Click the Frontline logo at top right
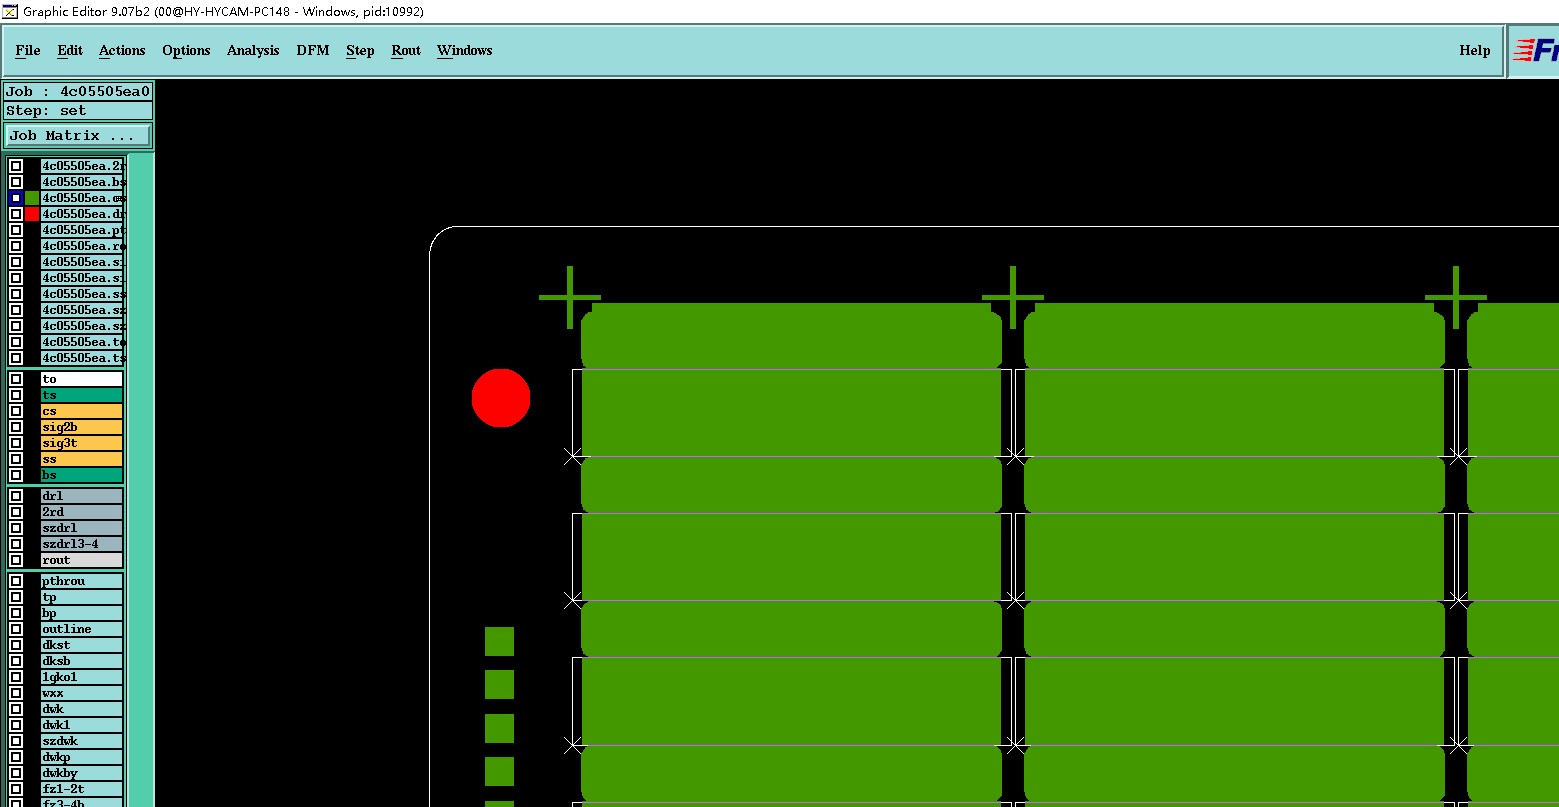This screenshot has height=807, width=1559. tap(1534, 51)
